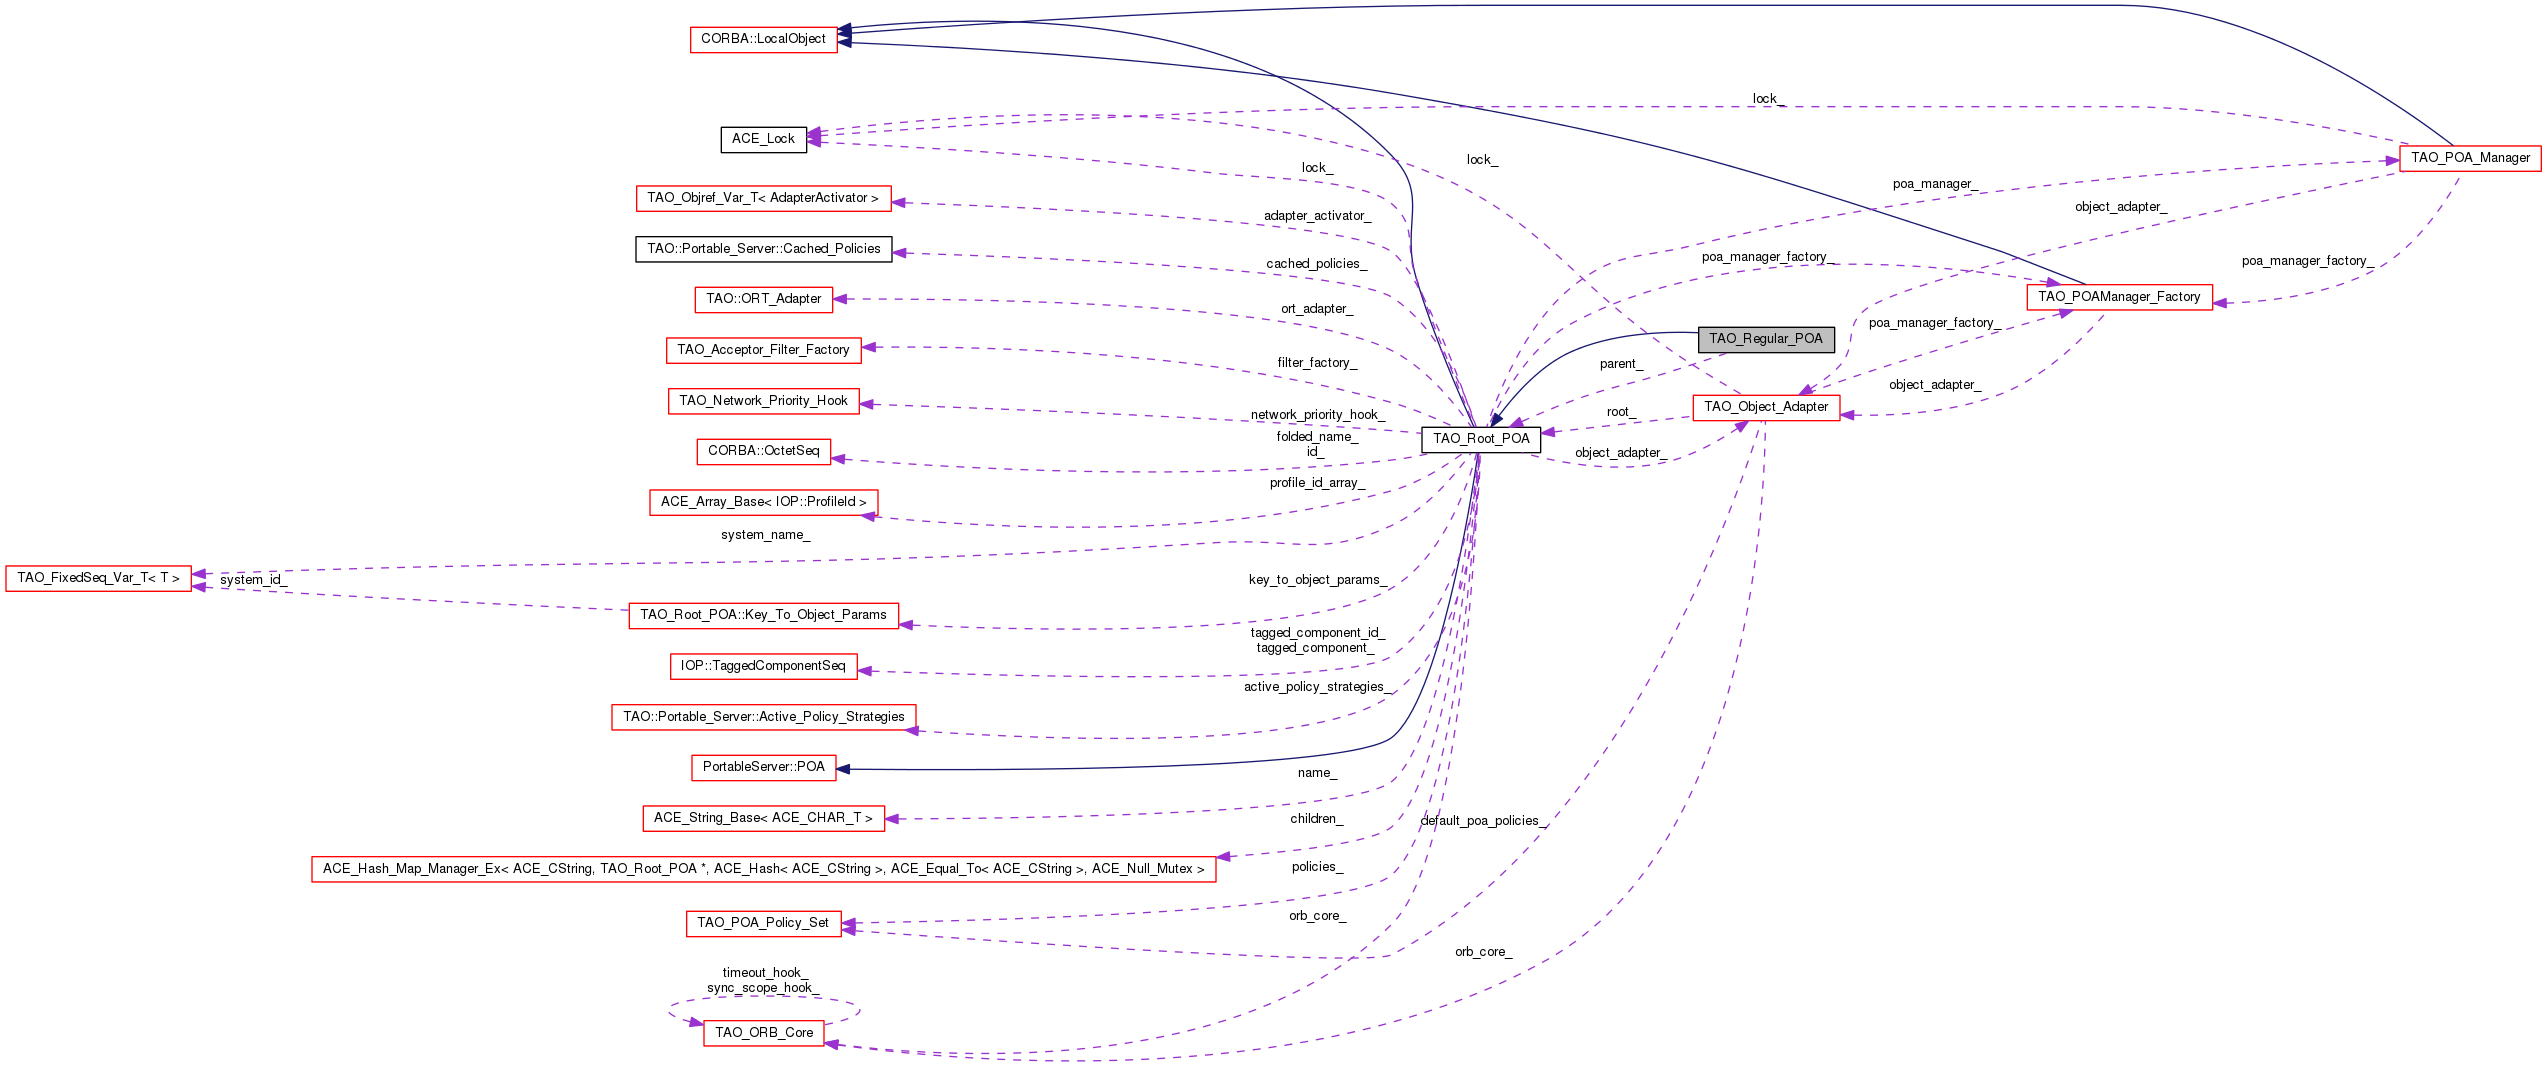The height and width of the screenshot is (1066, 2547).
Task: Open TAO::Portable_Server::Active_Policy_Strategies class
Action: [763, 717]
